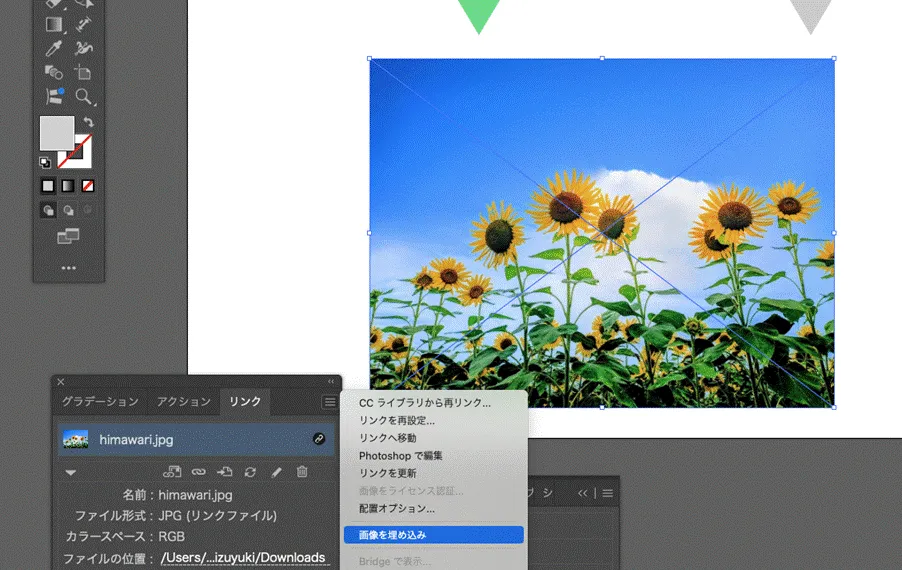Expand the Edit Toolbar three dots
The width and height of the screenshot is (902, 570).
pyautogui.click(x=68, y=268)
